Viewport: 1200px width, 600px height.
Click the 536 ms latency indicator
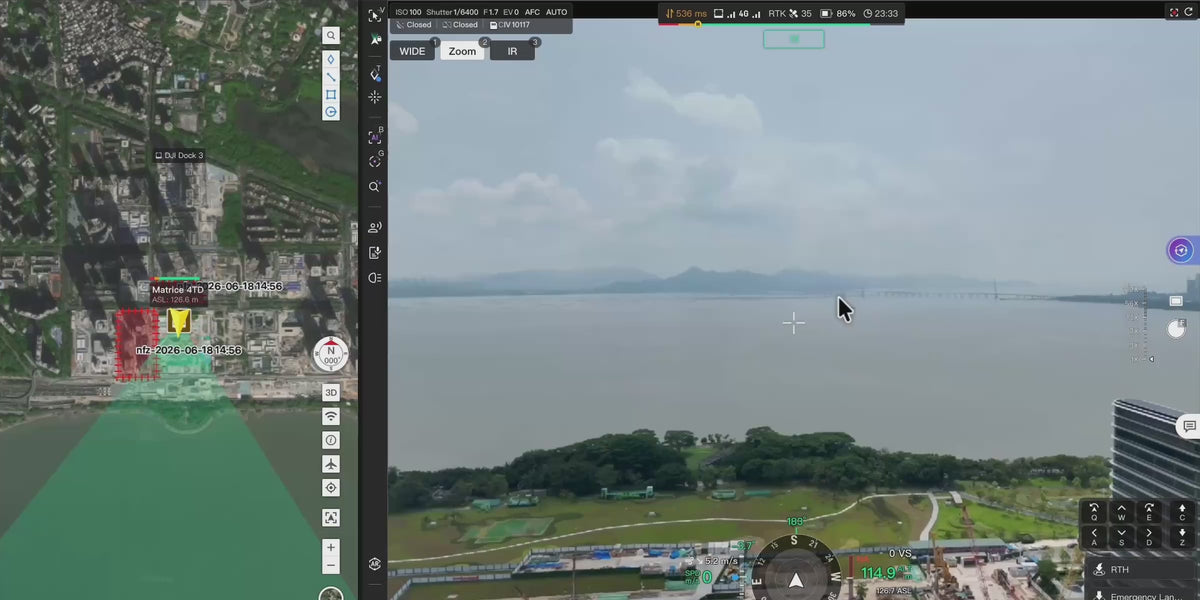pos(685,14)
